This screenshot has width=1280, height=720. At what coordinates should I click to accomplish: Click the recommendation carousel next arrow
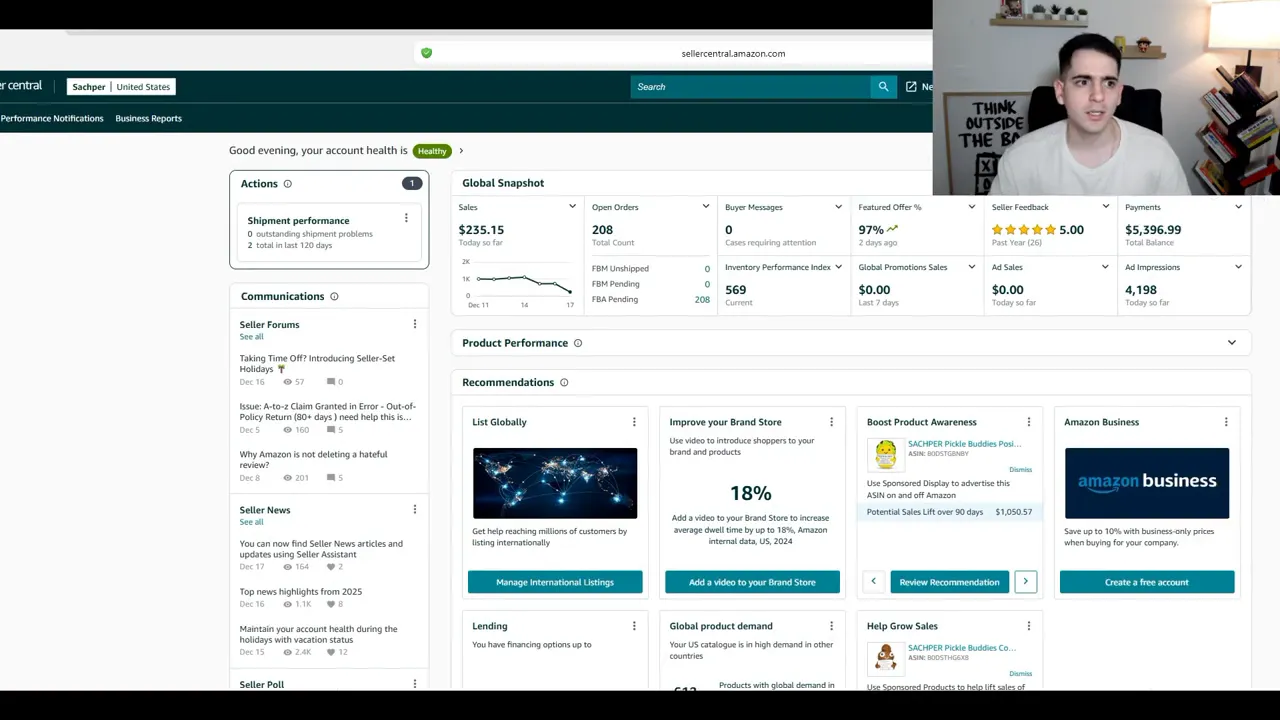(1025, 581)
